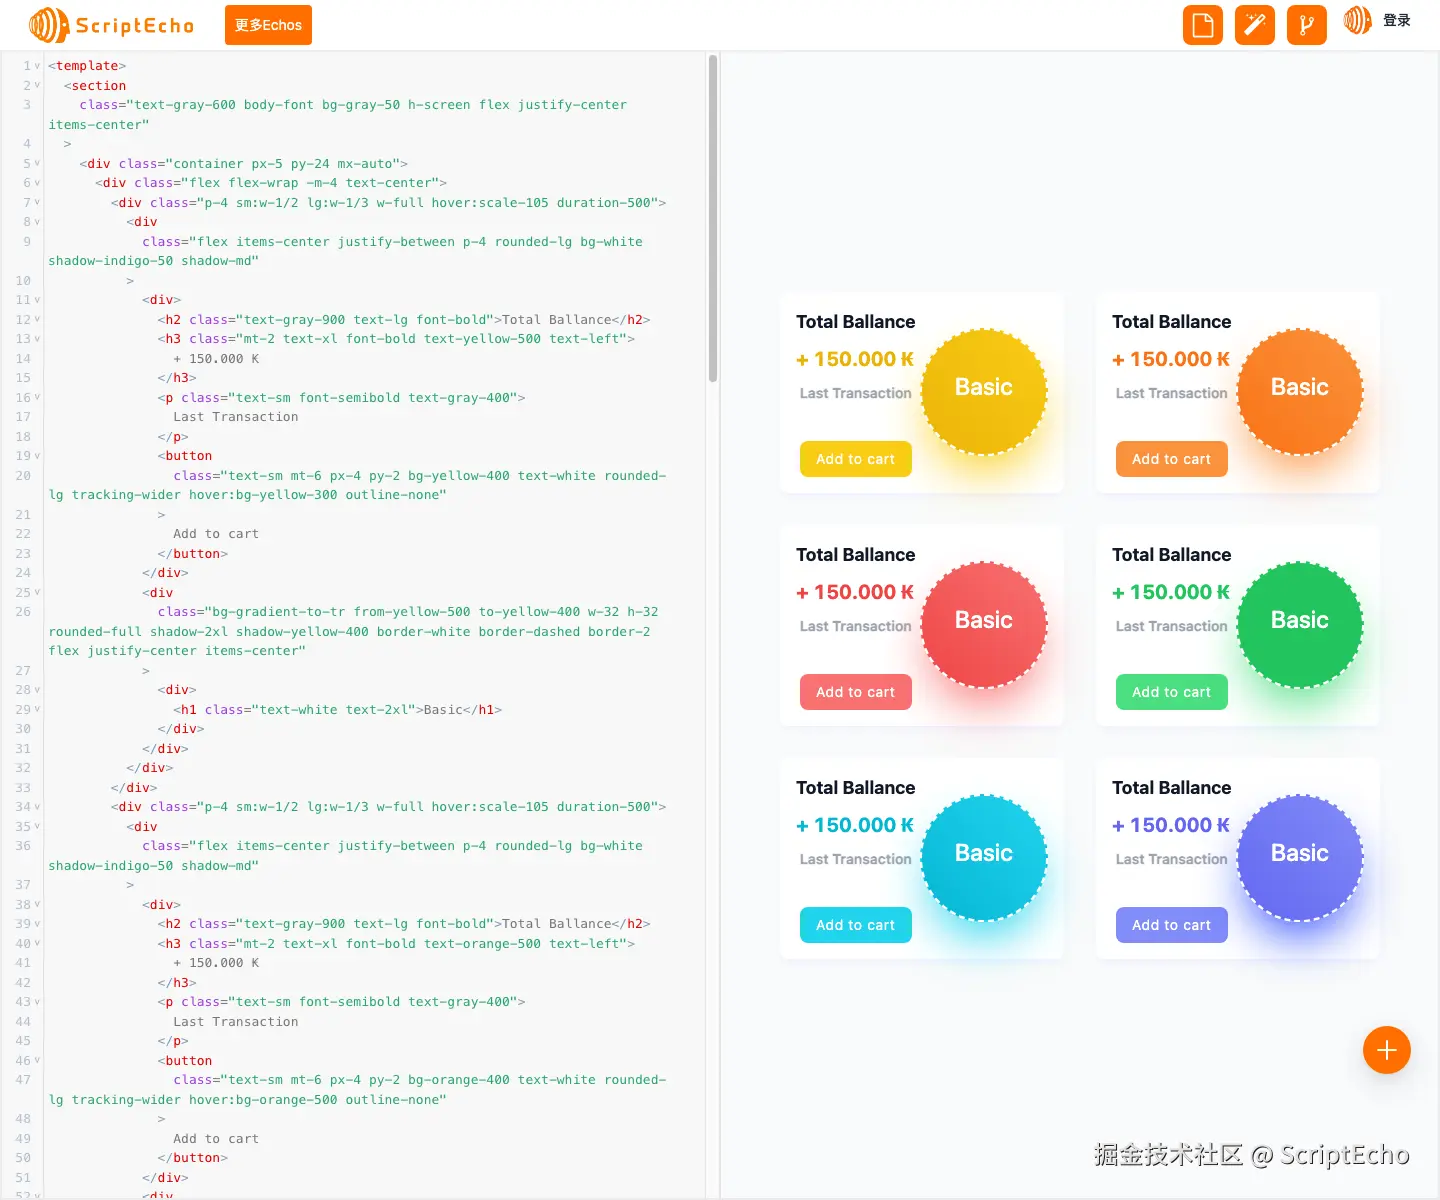Click the green Basic circle badge
The height and width of the screenshot is (1200, 1440).
1300,625
